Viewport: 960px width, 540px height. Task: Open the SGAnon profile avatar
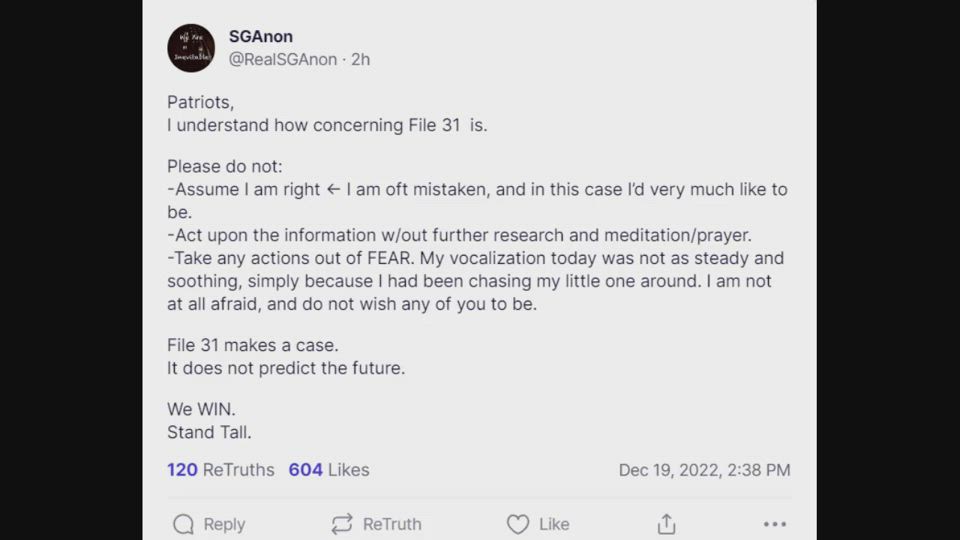click(191, 48)
